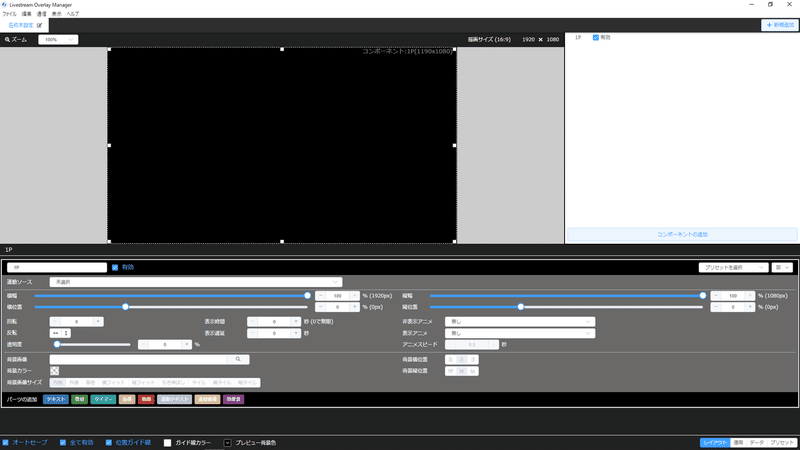Screen dimensions: 800x450
Task: Click the 縦位置 slider handle
Action: 520,307
